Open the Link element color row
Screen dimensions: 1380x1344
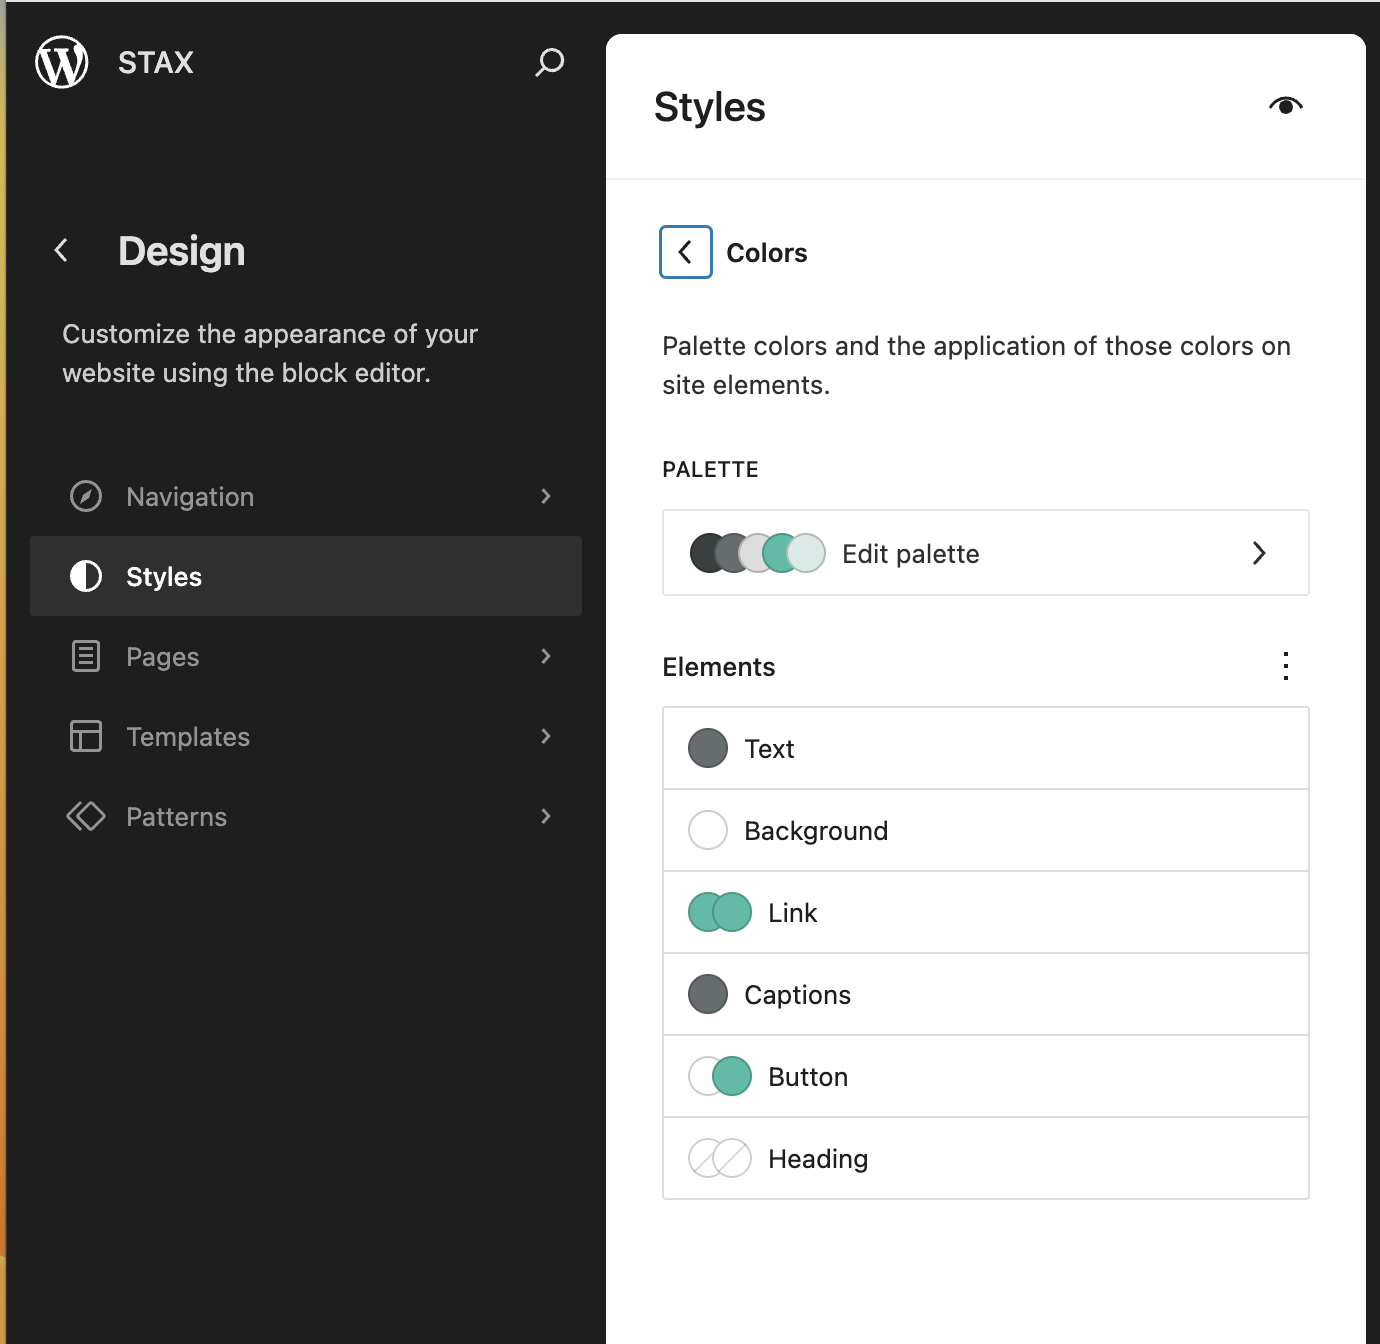click(x=986, y=912)
